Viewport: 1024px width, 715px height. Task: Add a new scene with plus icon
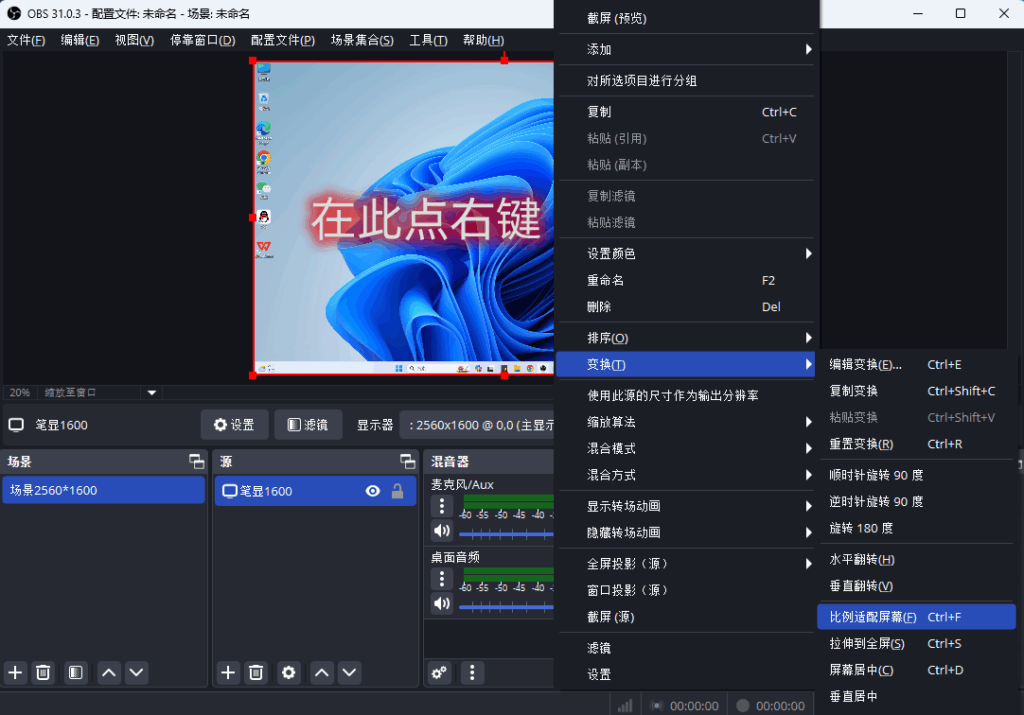[x=15, y=673]
